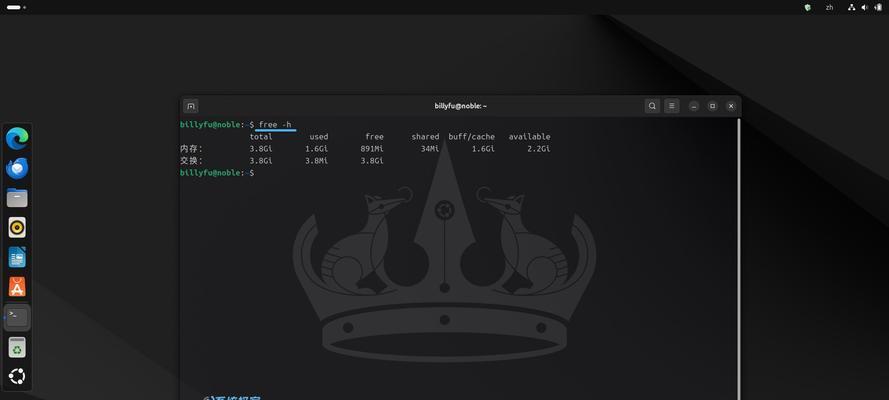Click the network icon in system tray
The width and height of the screenshot is (889, 400).
(x=851, y=7)
